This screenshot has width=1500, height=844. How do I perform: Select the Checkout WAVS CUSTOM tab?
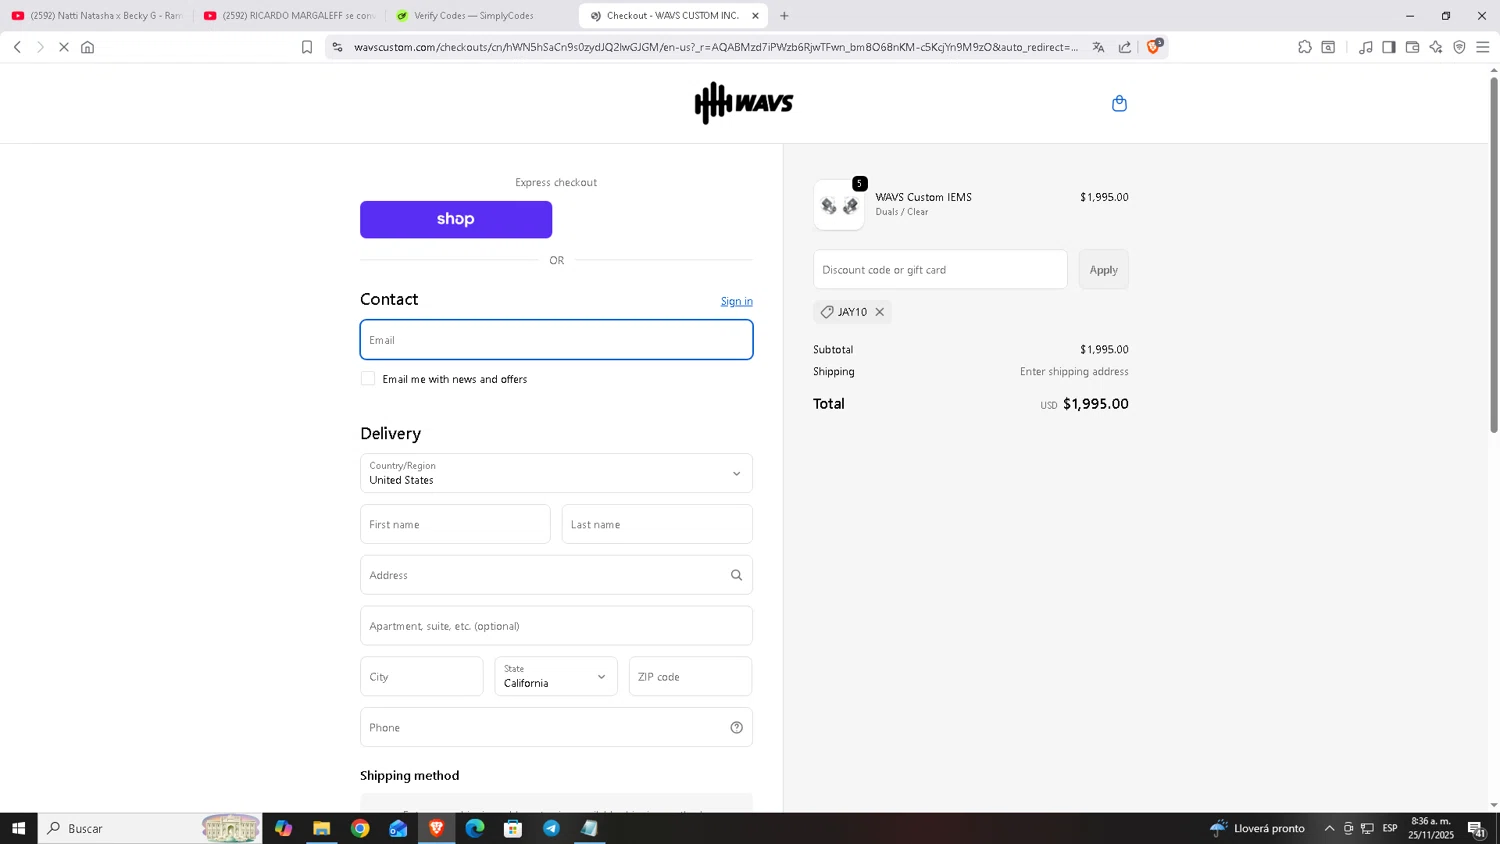[673, 16]
